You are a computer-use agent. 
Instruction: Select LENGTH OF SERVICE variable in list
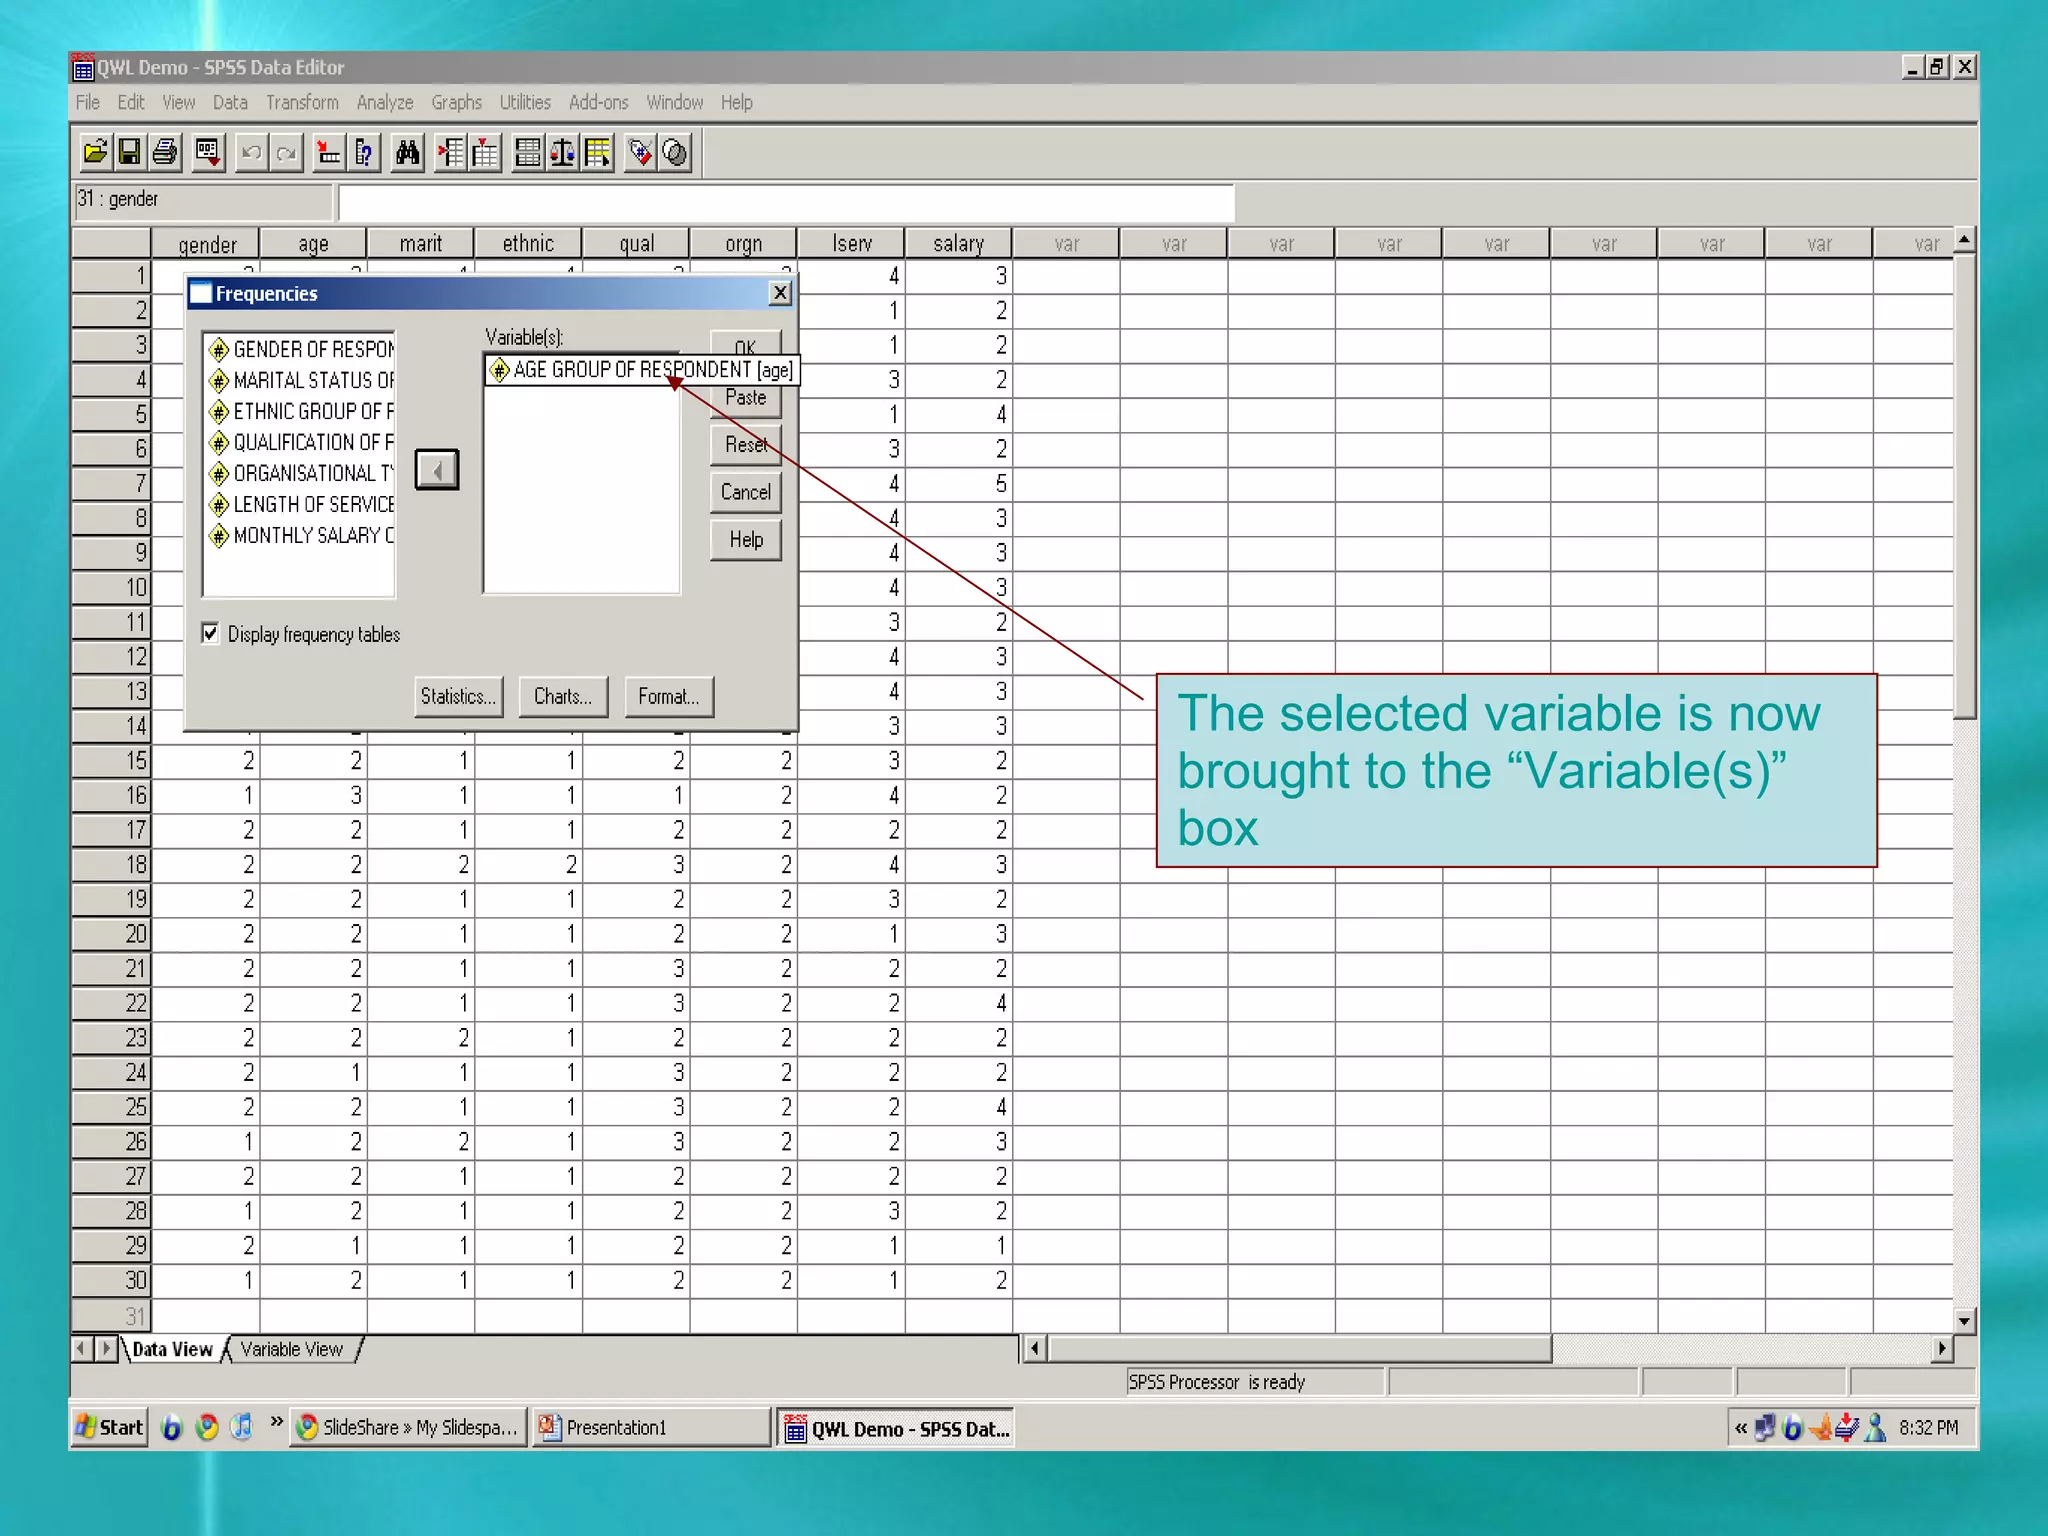pos(300,504)
